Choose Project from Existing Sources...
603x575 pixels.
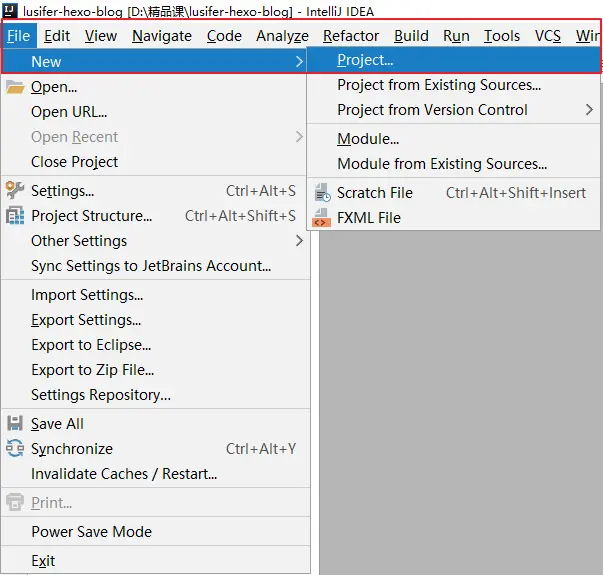(x=453, y=85)
